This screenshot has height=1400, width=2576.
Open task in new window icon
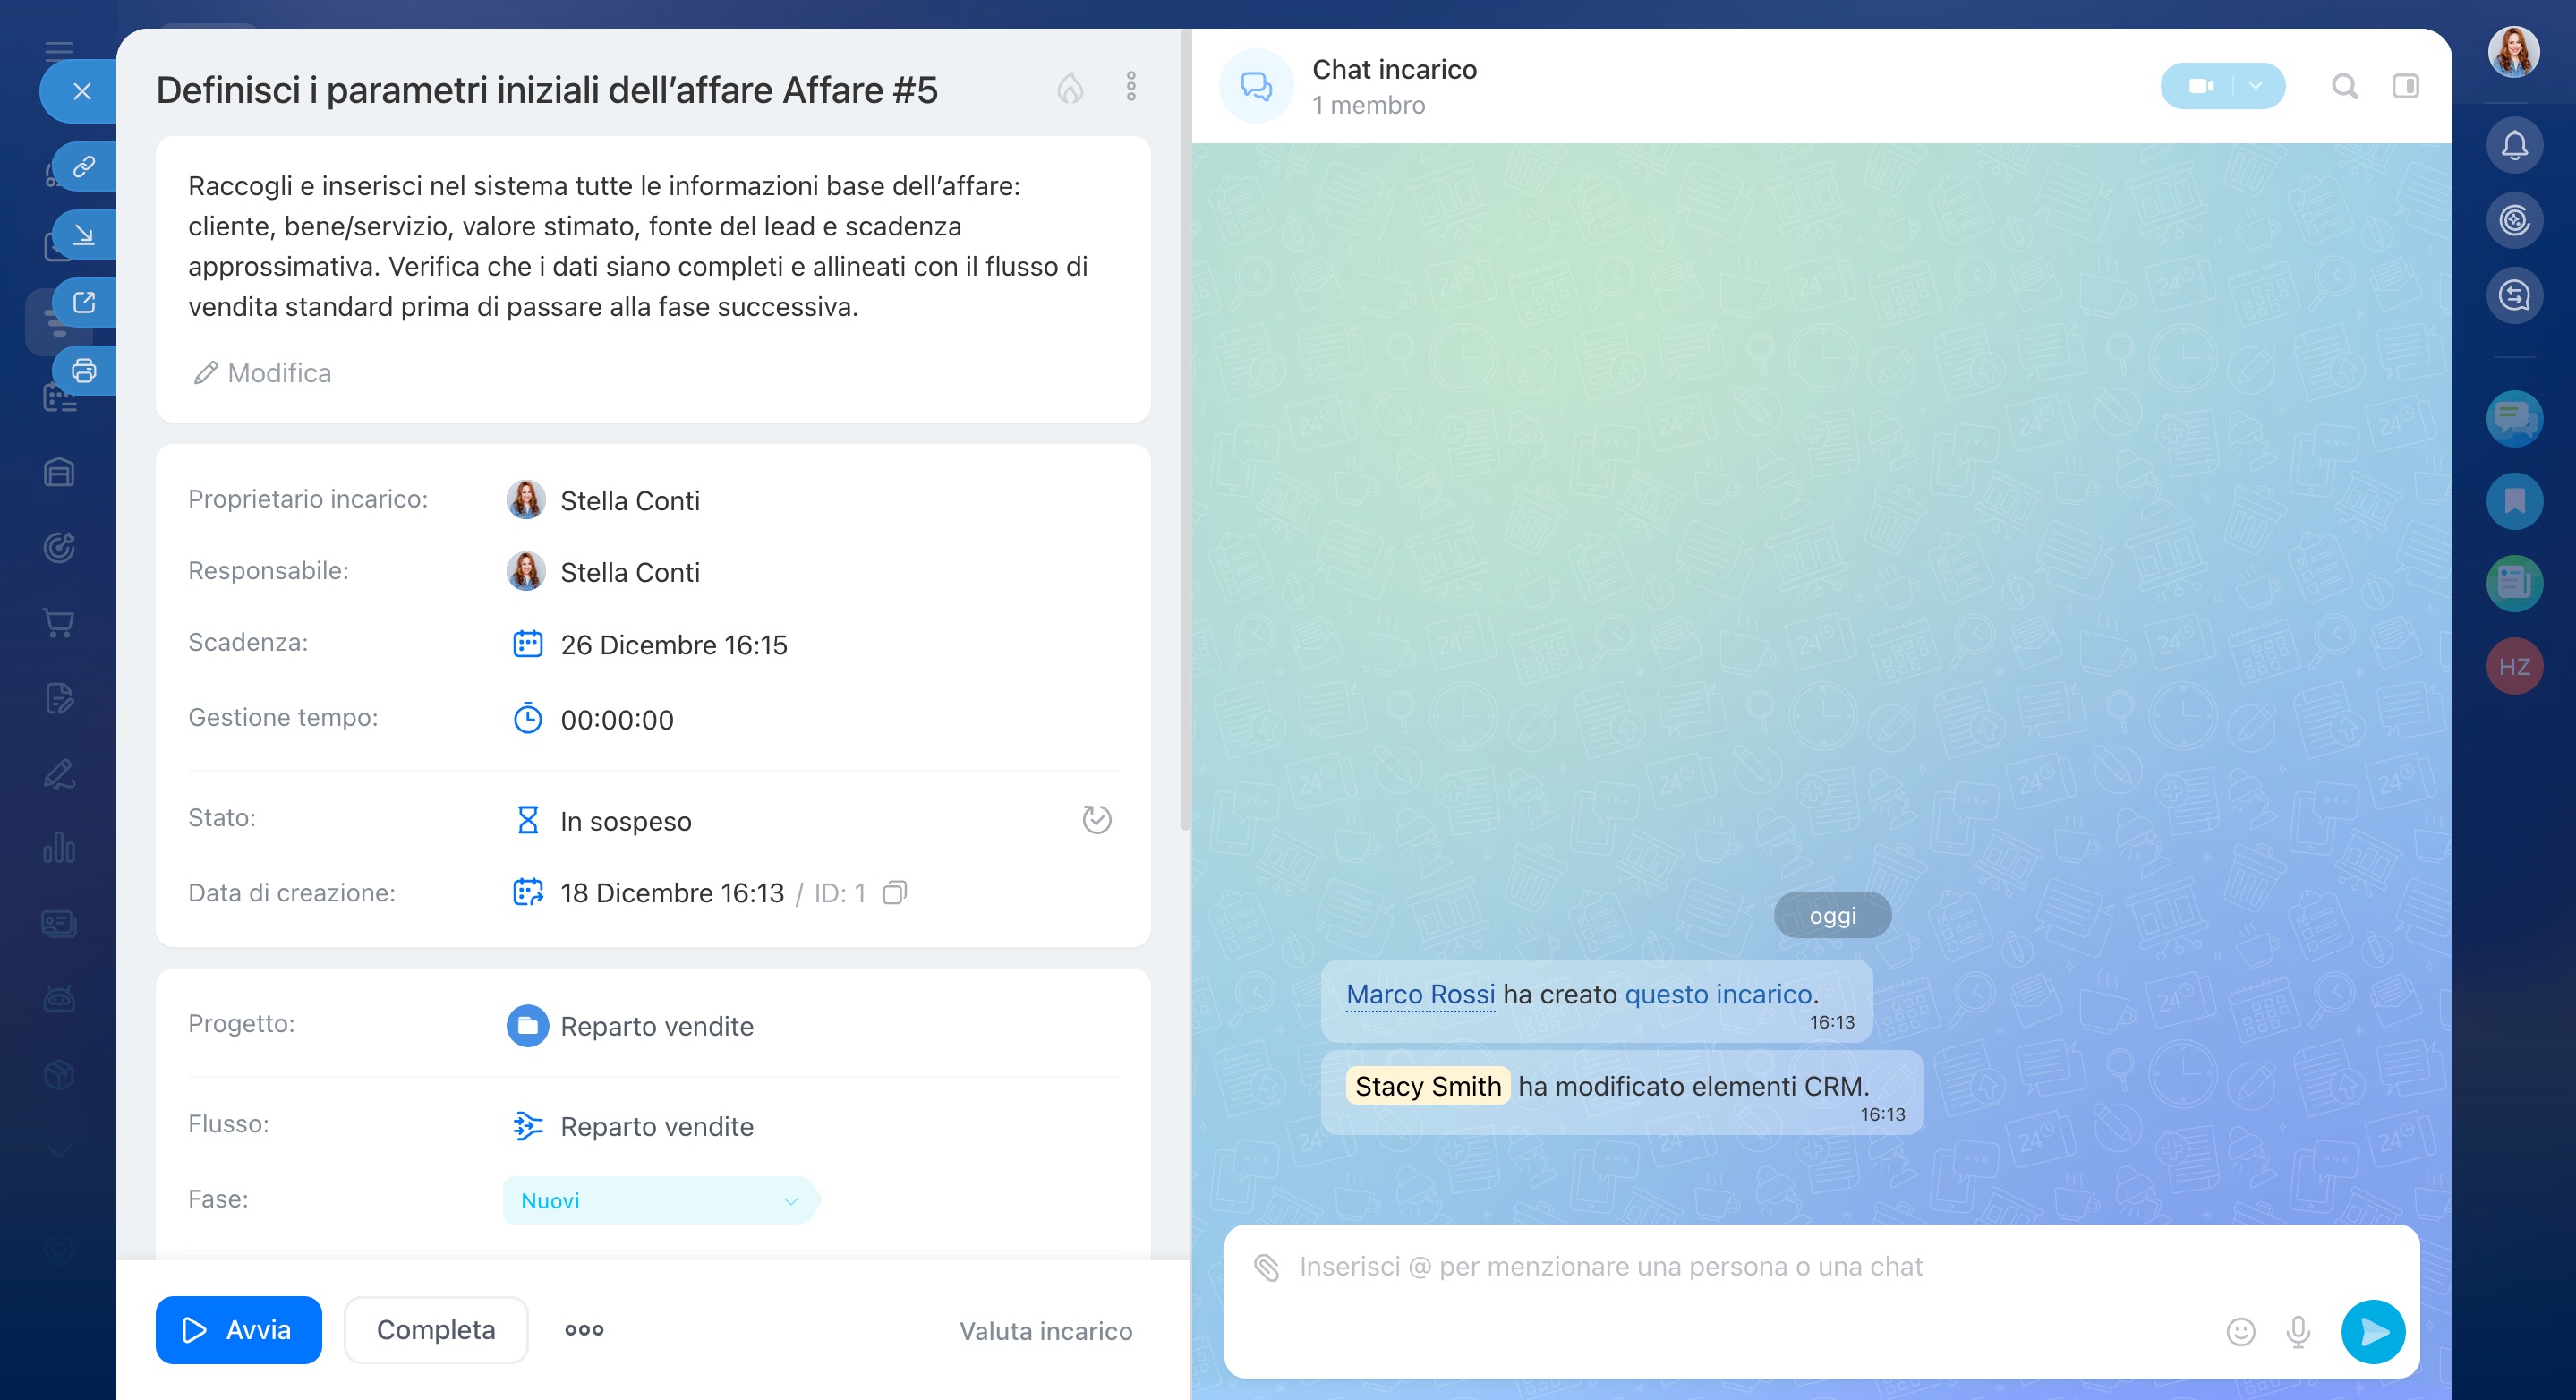pyautogui.click(x=84, y=302)
